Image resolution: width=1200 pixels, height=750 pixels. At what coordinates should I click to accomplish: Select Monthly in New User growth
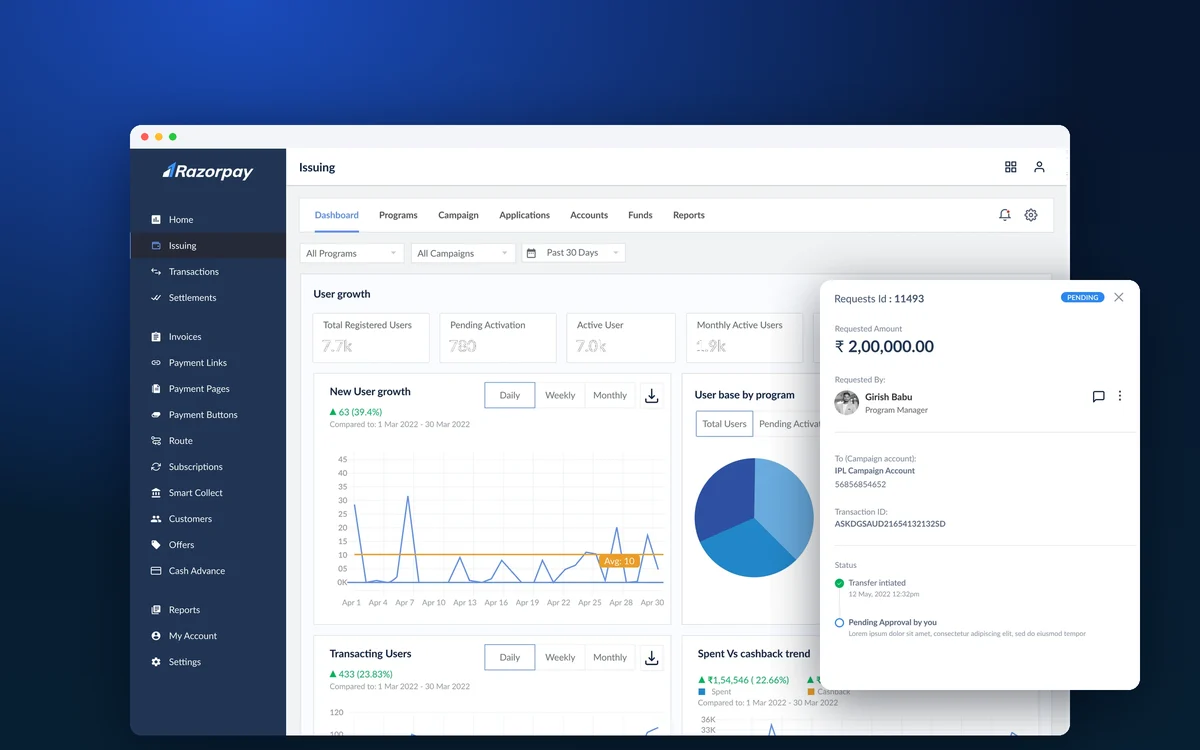coord(610,395)
